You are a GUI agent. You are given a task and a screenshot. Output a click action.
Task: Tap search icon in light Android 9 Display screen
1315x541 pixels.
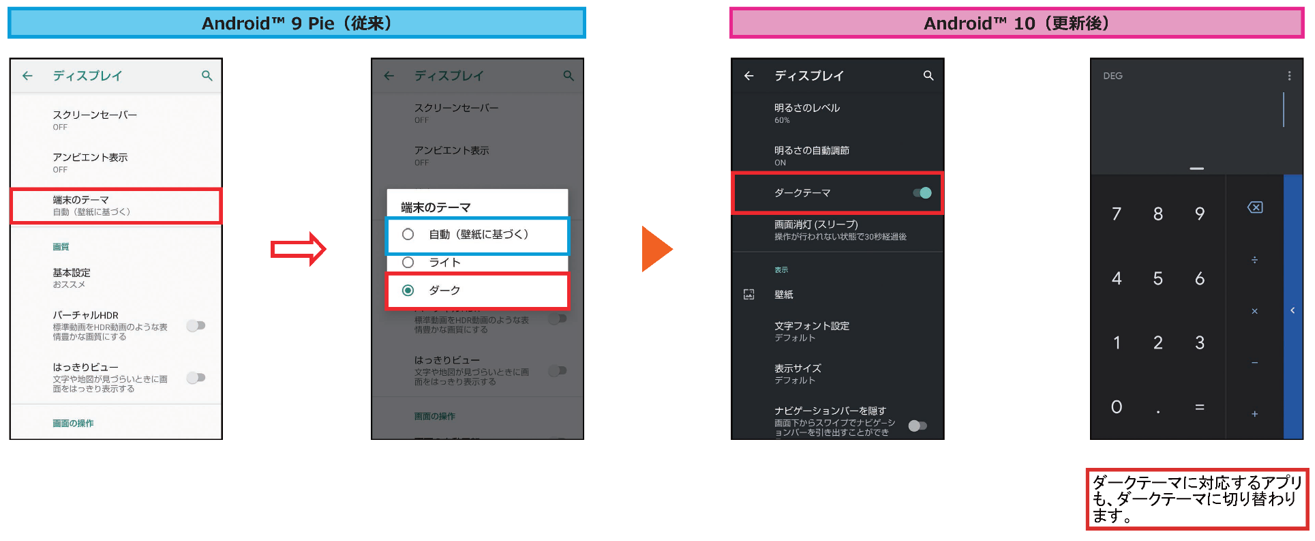click(x=207, y=76)
